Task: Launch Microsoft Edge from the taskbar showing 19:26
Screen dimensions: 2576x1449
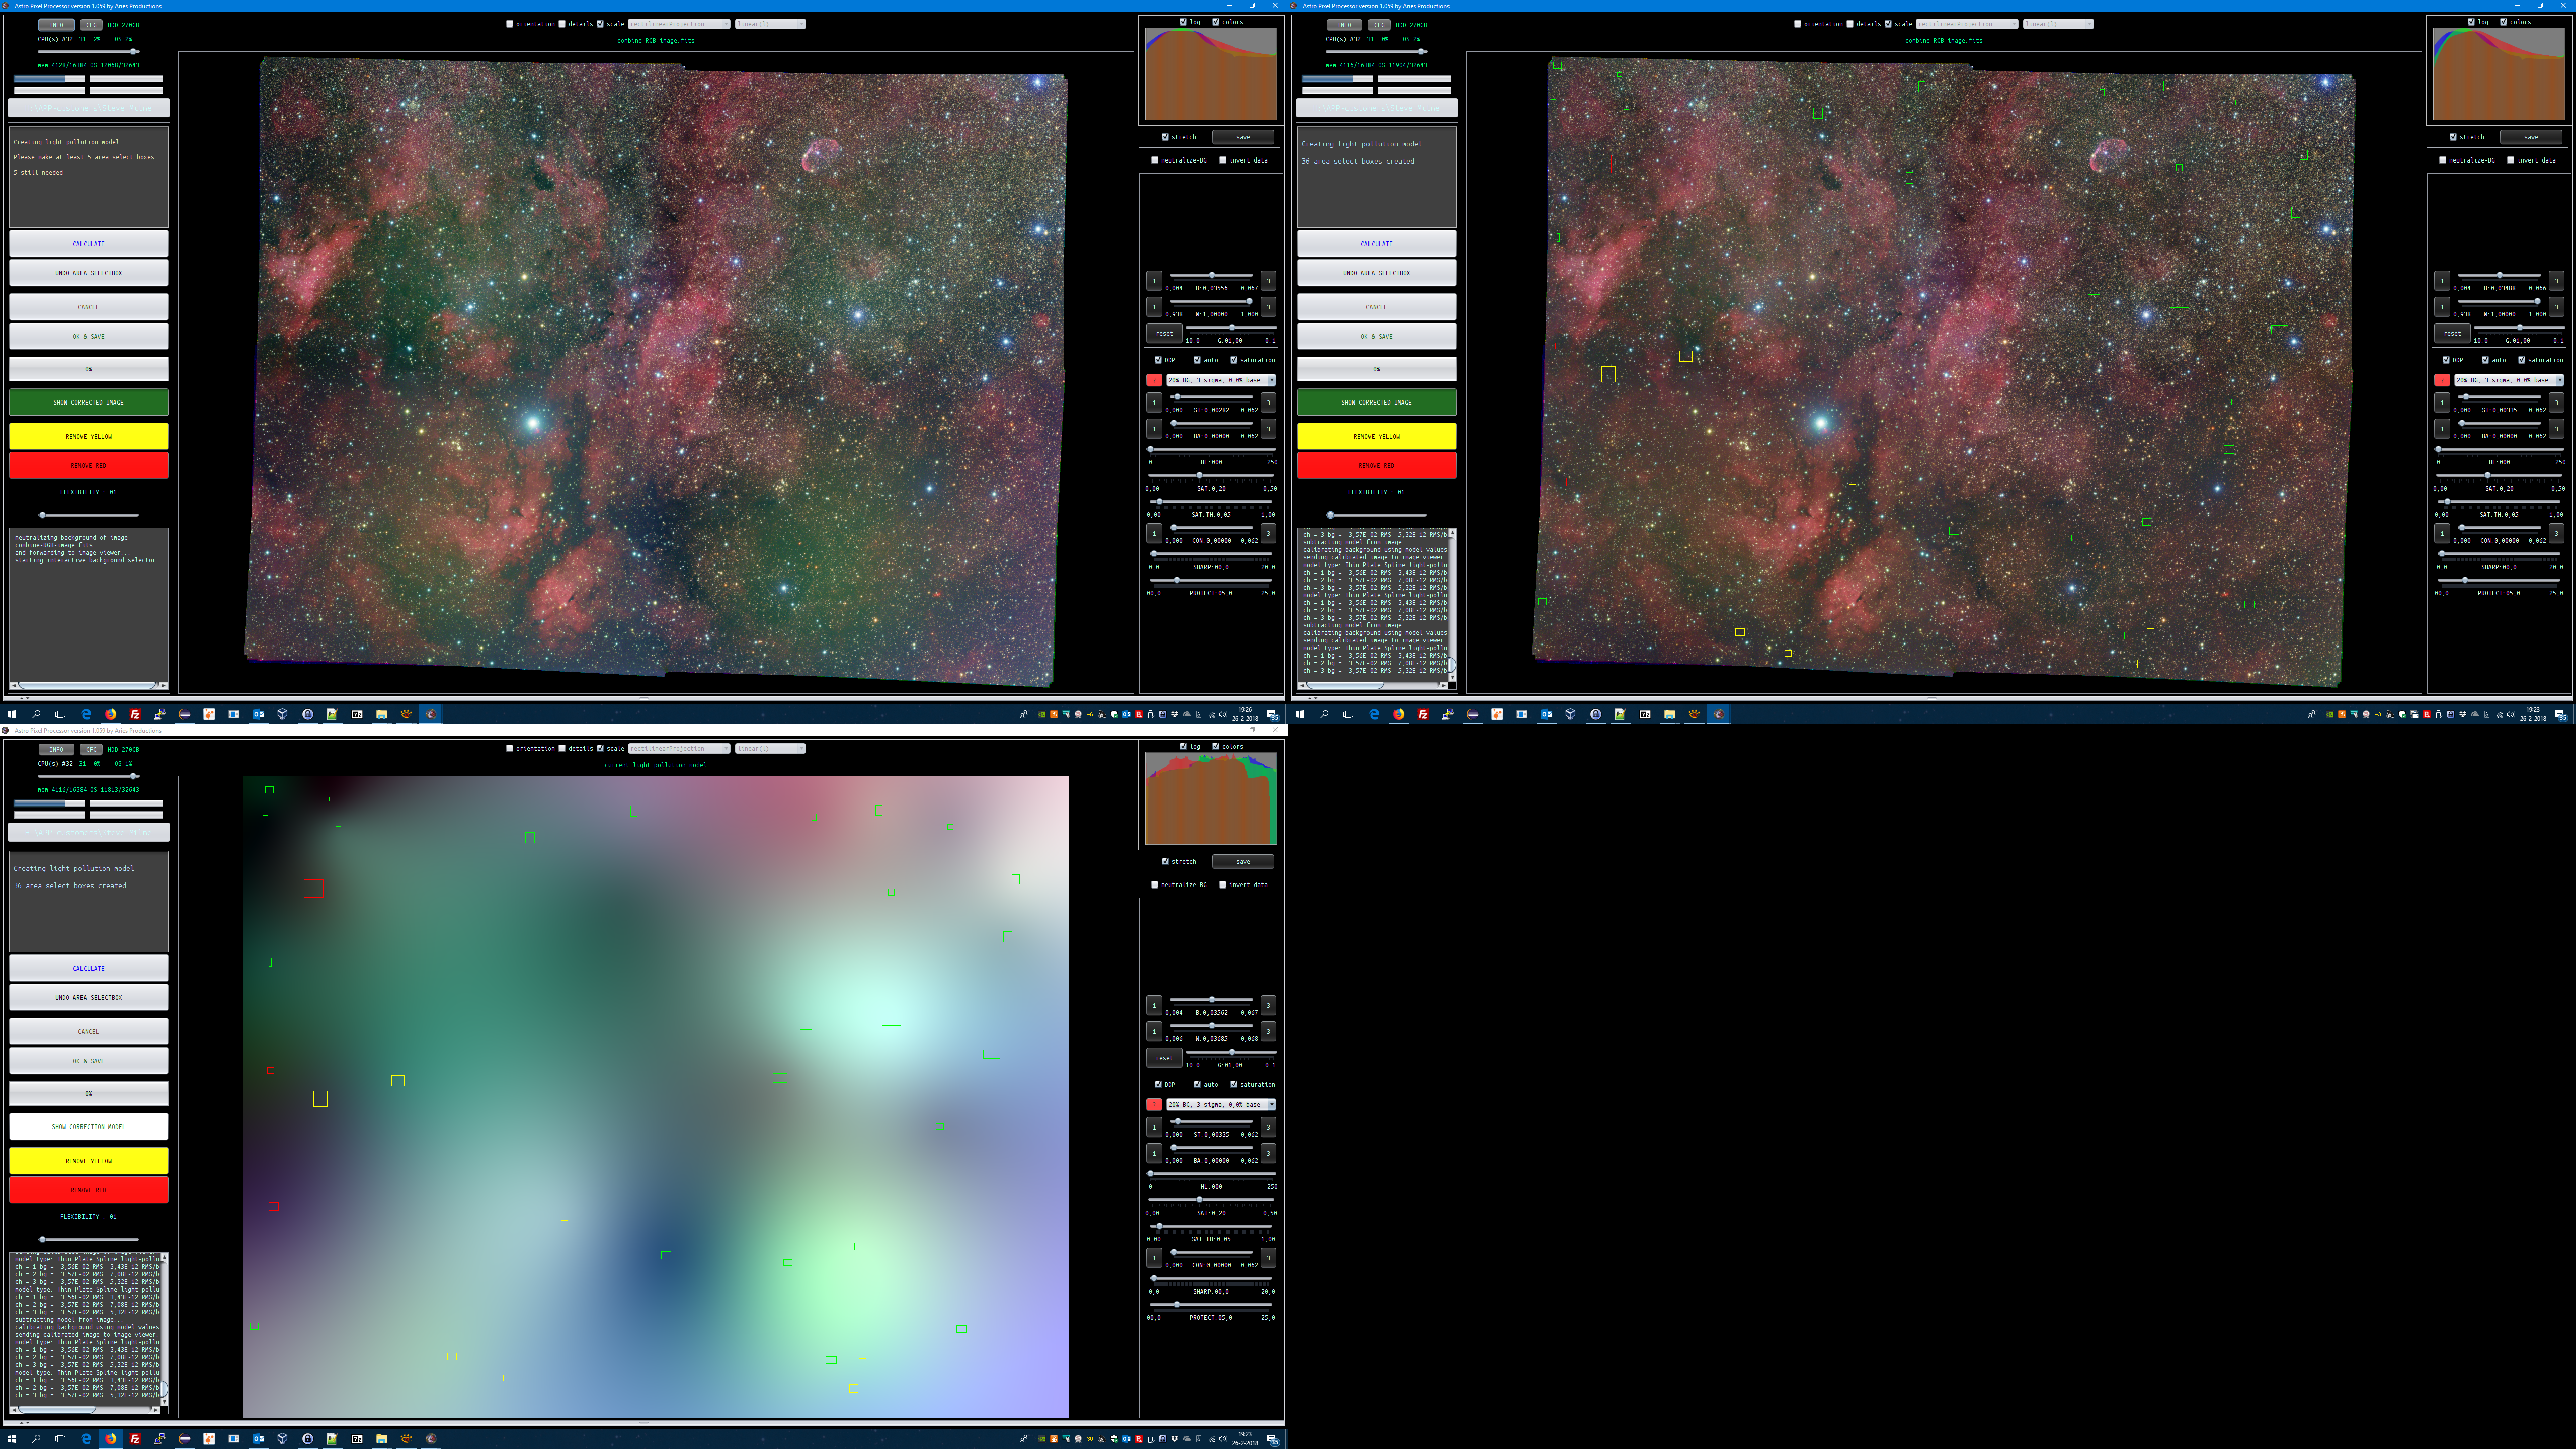Action: pyautogui.click(x=86, y=714)
